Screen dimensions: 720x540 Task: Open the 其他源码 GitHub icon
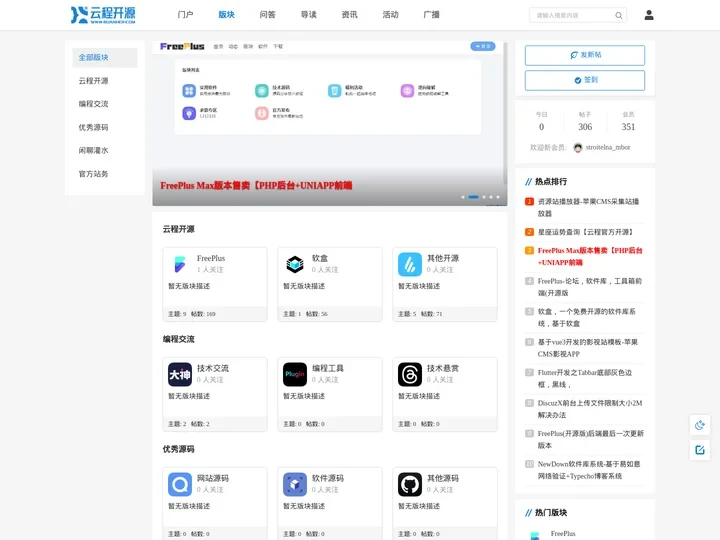click(x=410, y=484)
